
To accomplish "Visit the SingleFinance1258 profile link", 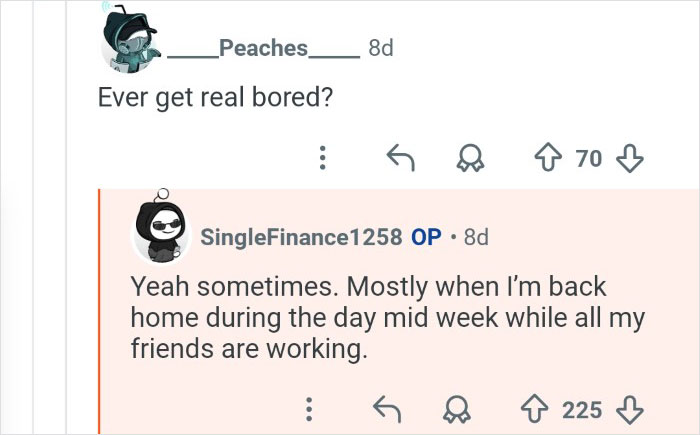I will [x=301, y=237].
